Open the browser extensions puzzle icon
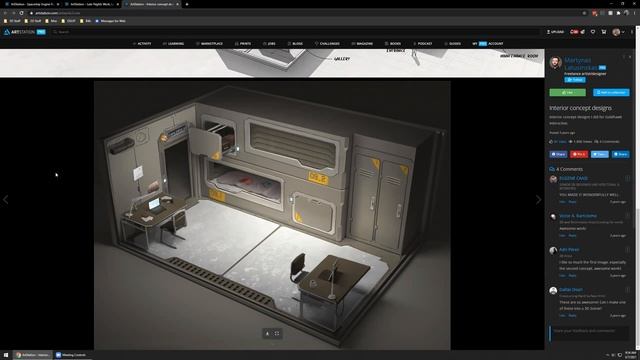 click(618, 13)
